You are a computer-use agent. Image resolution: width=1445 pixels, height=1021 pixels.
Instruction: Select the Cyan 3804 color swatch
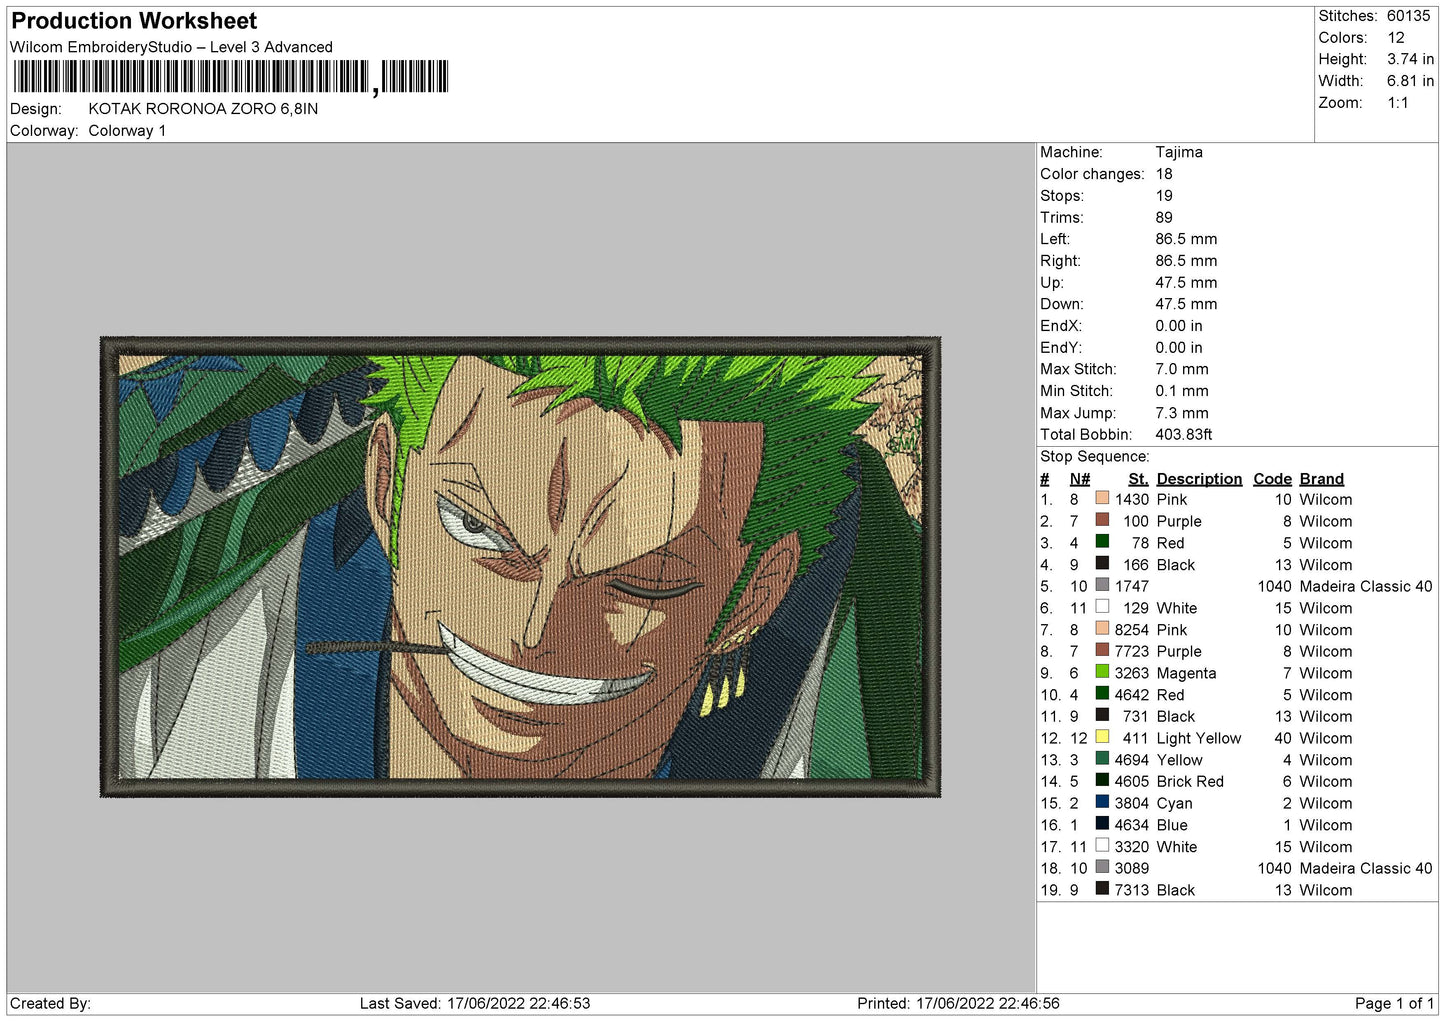(1102, 802)
